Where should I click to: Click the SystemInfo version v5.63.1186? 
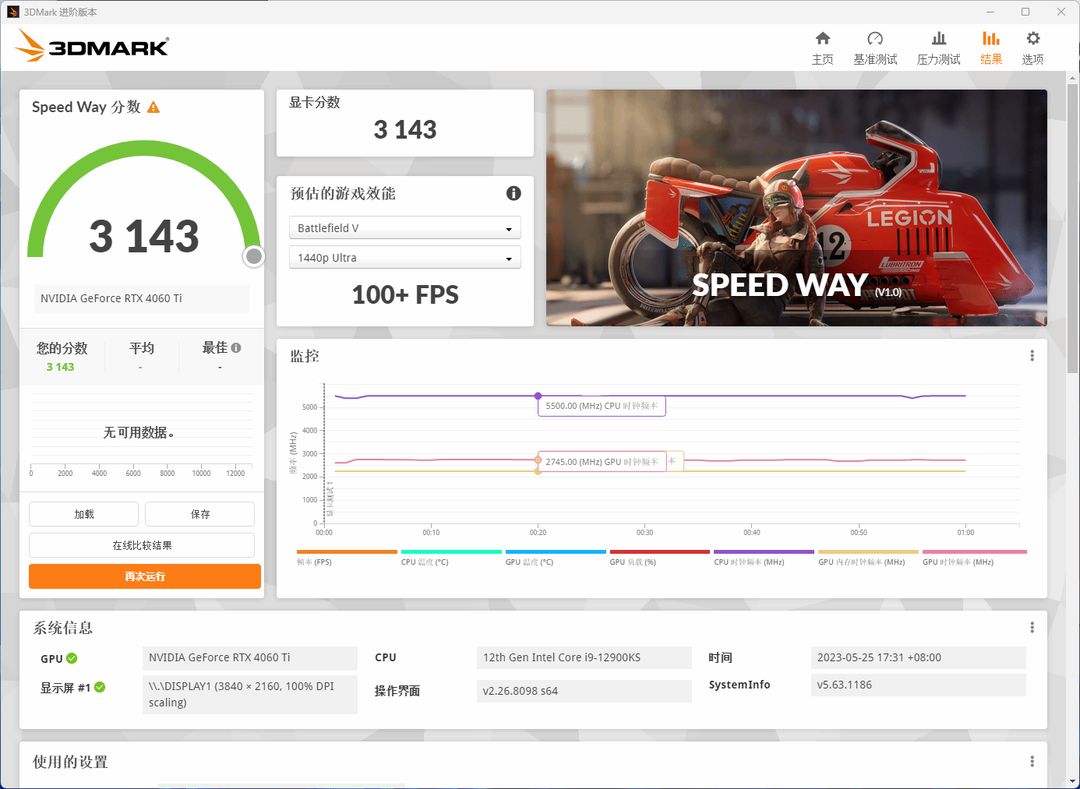918,684
